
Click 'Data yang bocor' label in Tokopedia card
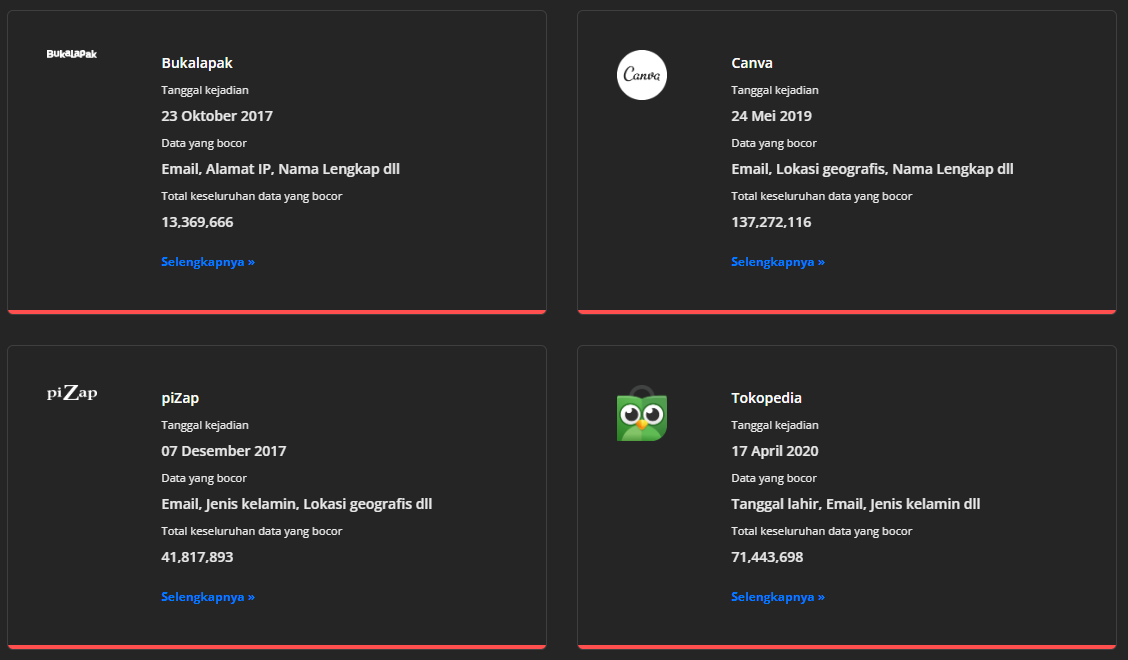tap(774, 479)
